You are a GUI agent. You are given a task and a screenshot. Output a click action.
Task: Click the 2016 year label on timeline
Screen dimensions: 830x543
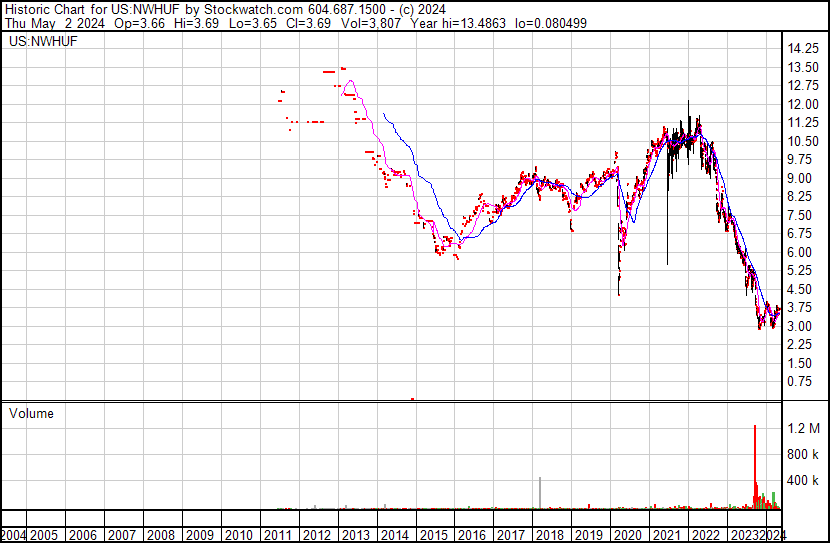click(x=472, y=535)
